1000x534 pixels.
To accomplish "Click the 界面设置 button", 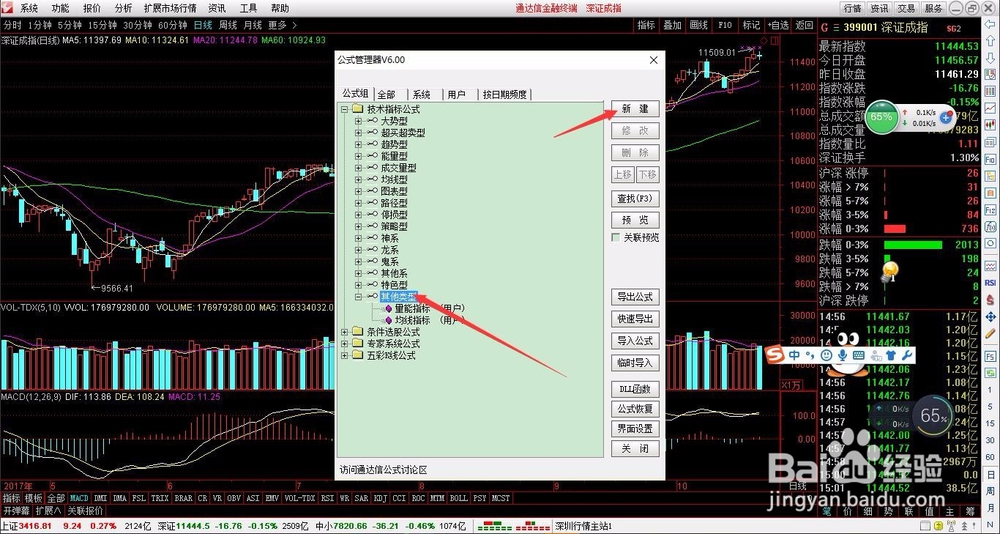I will [635, 429].
